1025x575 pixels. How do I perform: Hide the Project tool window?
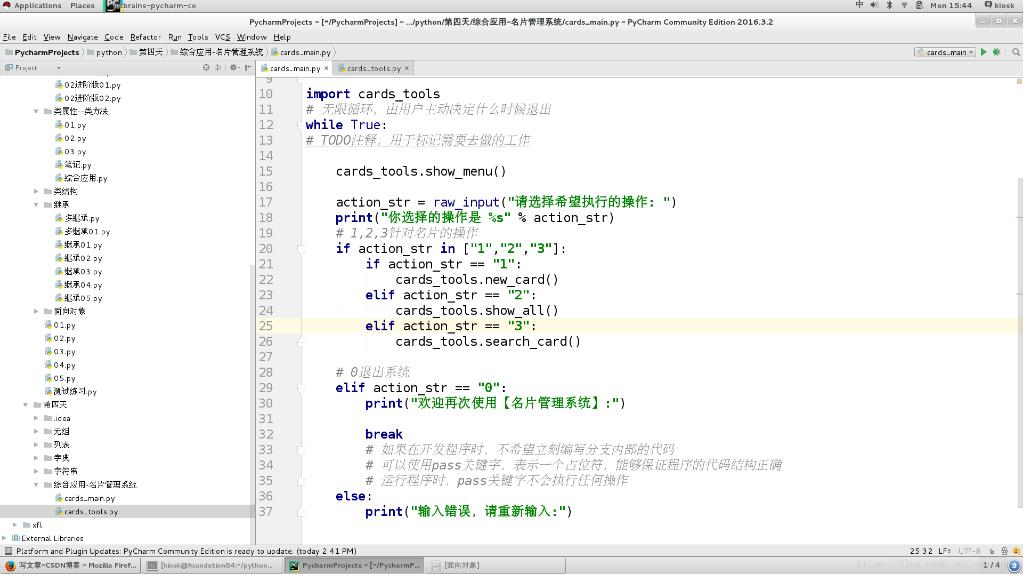coord(248,67)
